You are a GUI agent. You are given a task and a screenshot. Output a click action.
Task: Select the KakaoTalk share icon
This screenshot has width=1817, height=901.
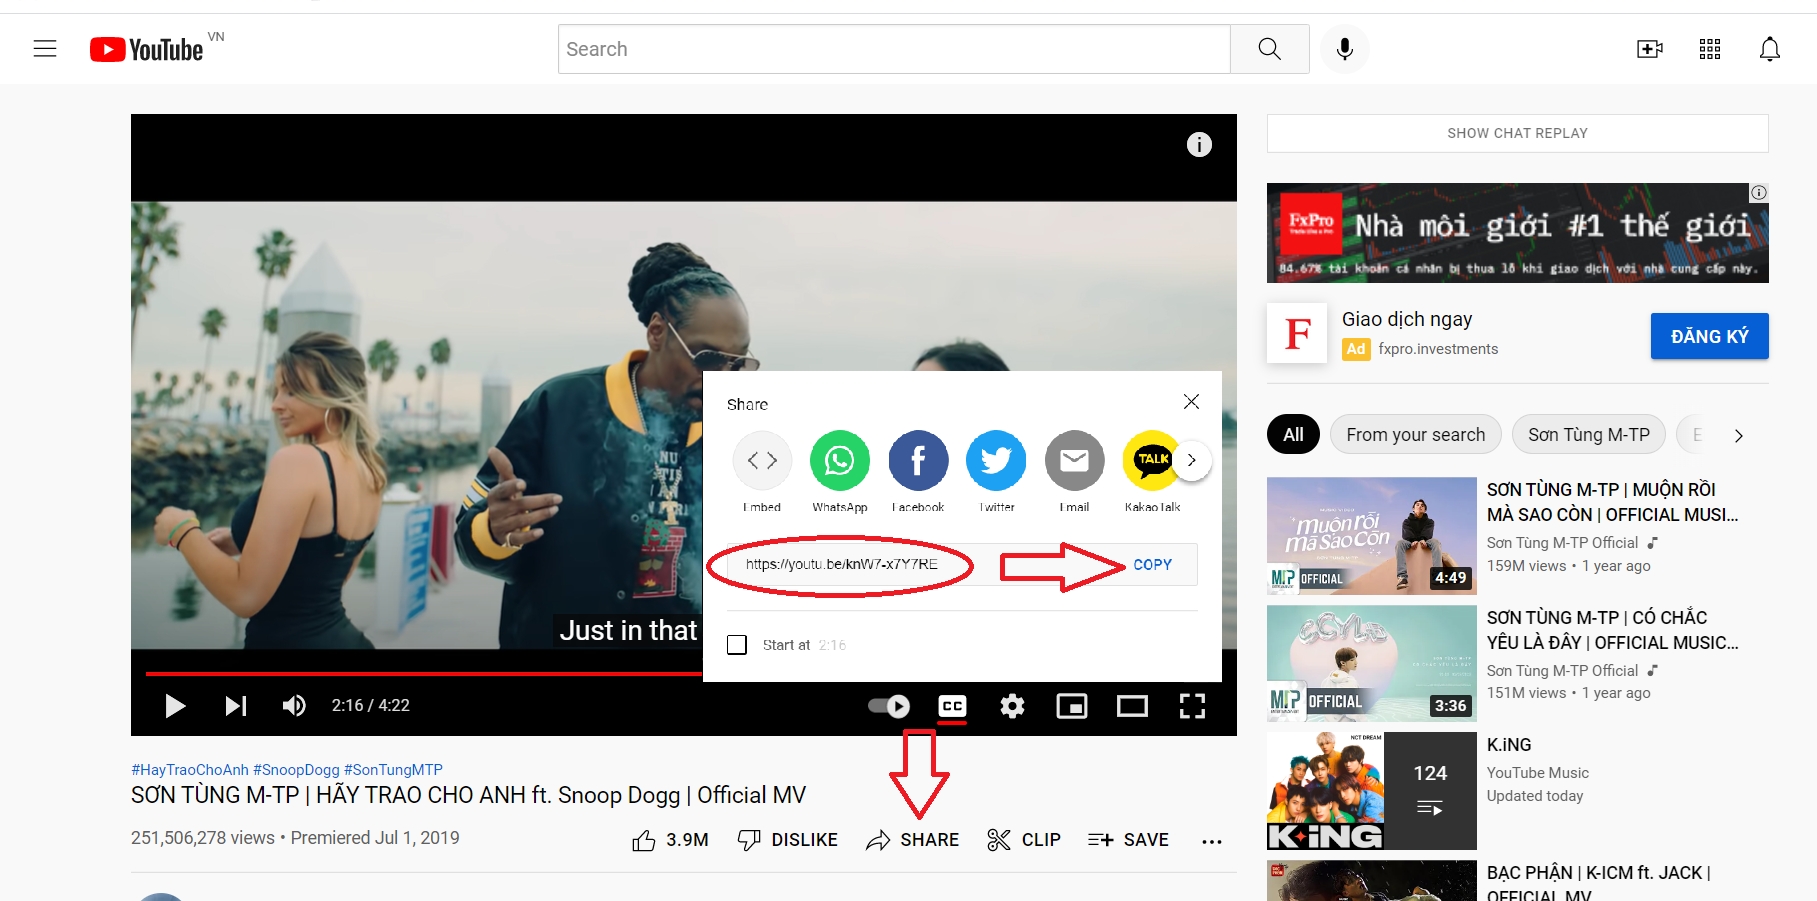1151,461
